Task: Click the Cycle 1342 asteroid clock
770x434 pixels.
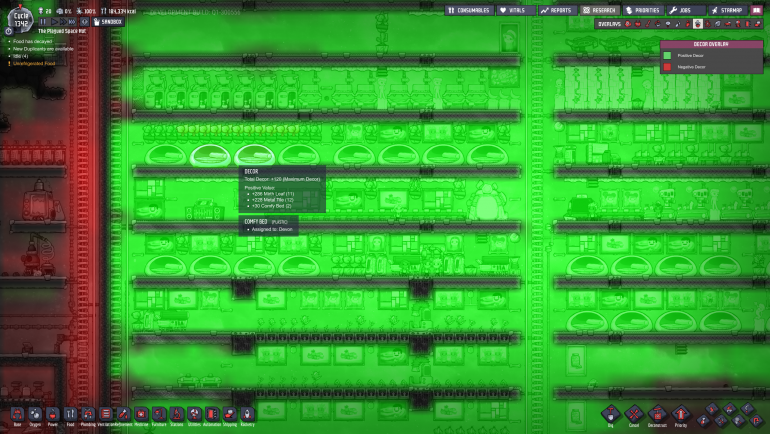Action: [21, 20]
